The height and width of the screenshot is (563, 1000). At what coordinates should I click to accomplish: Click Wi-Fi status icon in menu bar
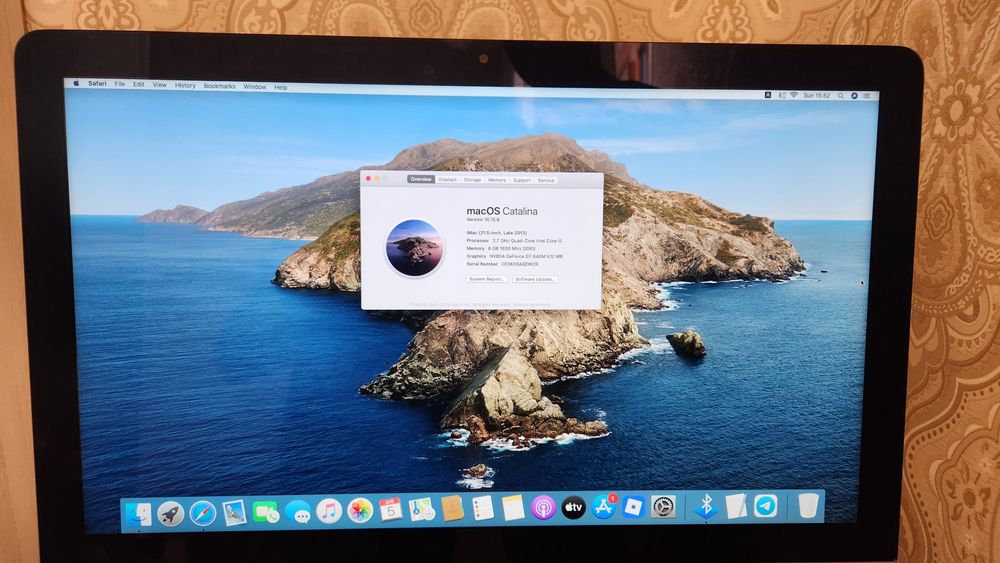[794, 95]
